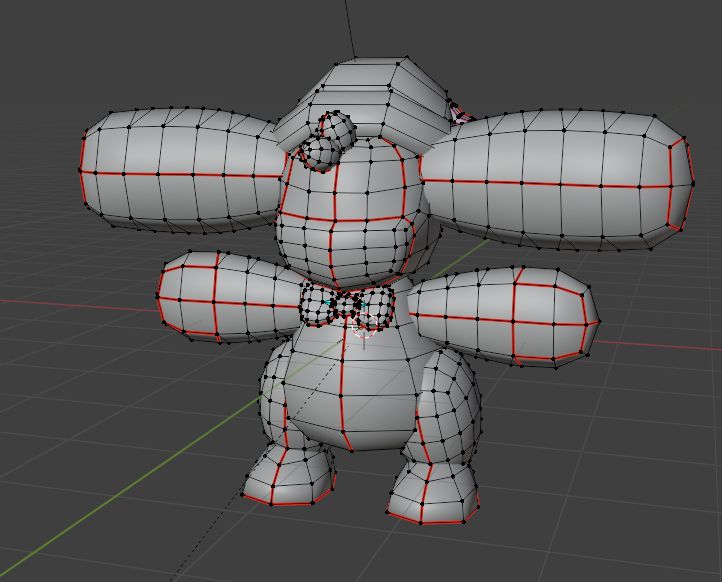
Task: Click the 3D cursor below the bow tie
Action: (x=364, y=324)
